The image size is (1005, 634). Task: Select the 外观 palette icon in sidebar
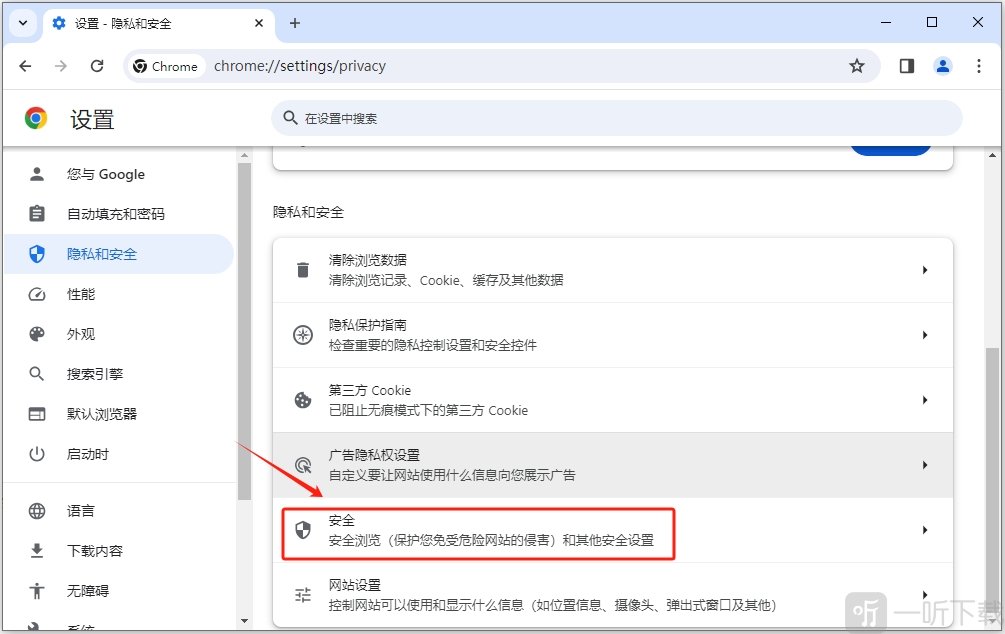pyautogui.click(x=37, y=334)
